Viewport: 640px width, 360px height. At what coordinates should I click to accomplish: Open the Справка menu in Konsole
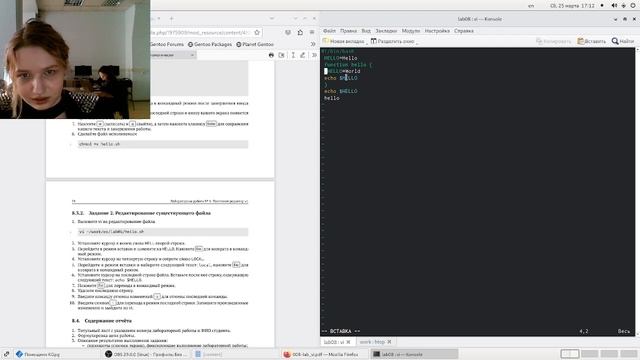(464, 31)
